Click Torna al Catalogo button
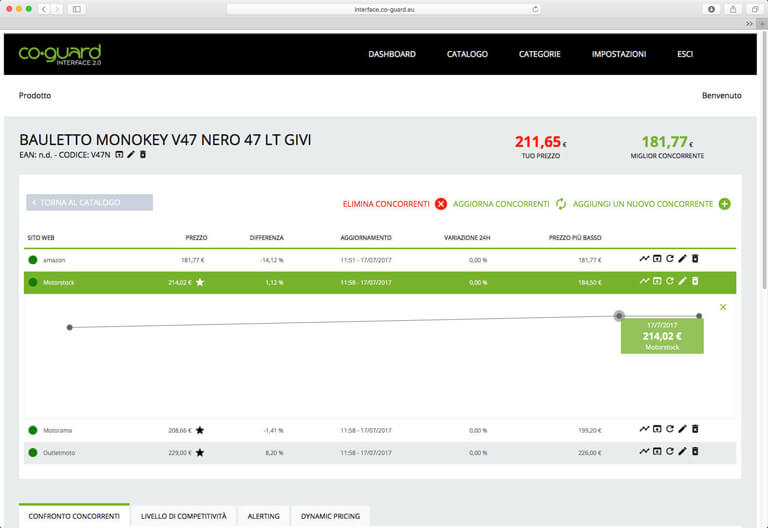768x528 pixels. (x=89, y=202)
